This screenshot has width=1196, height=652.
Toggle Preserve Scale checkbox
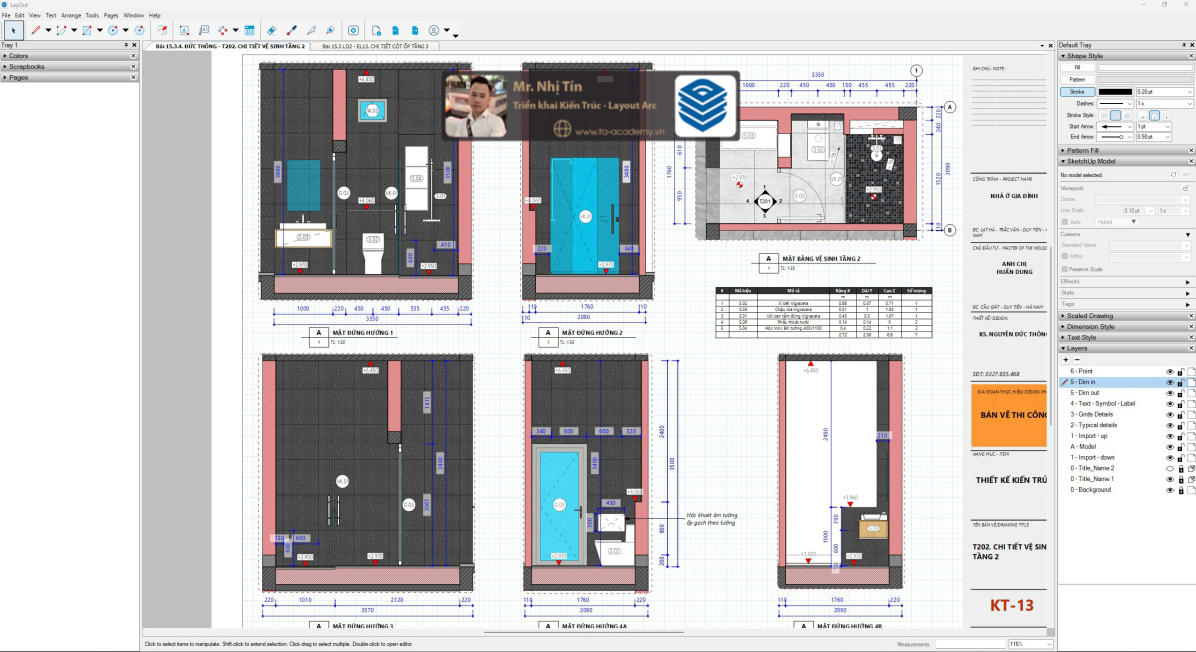point(1065,269)
